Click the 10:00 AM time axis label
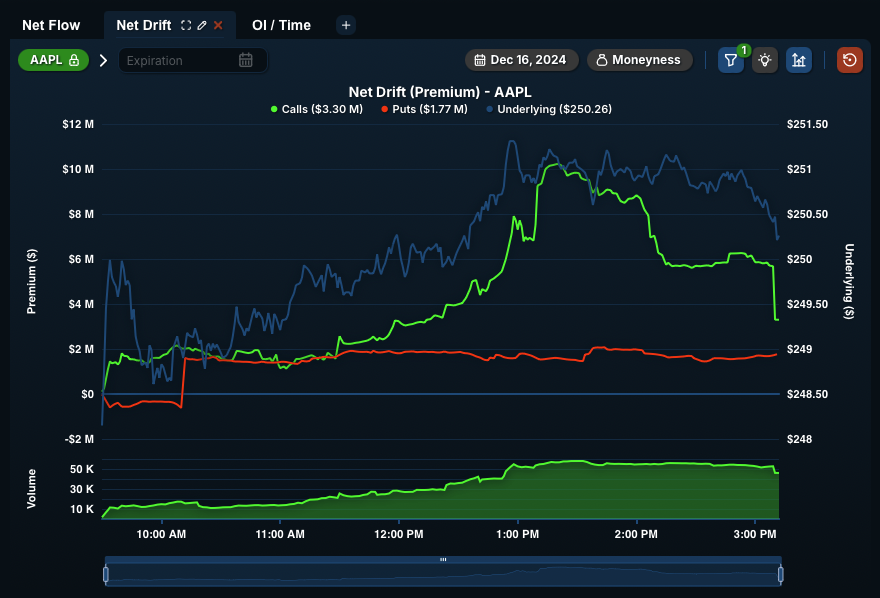The height and width of the screenshot is (598, 880). point(161,534)
